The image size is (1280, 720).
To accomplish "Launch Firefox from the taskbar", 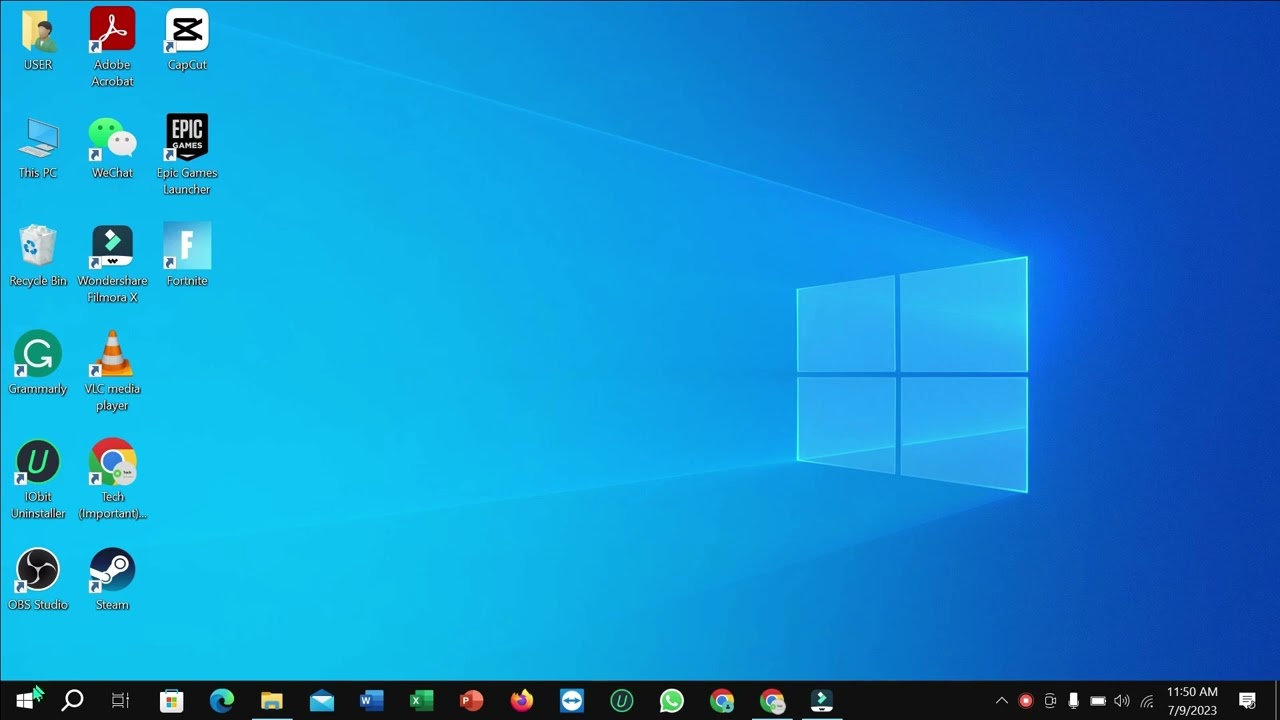I will (x=522, y=701).
